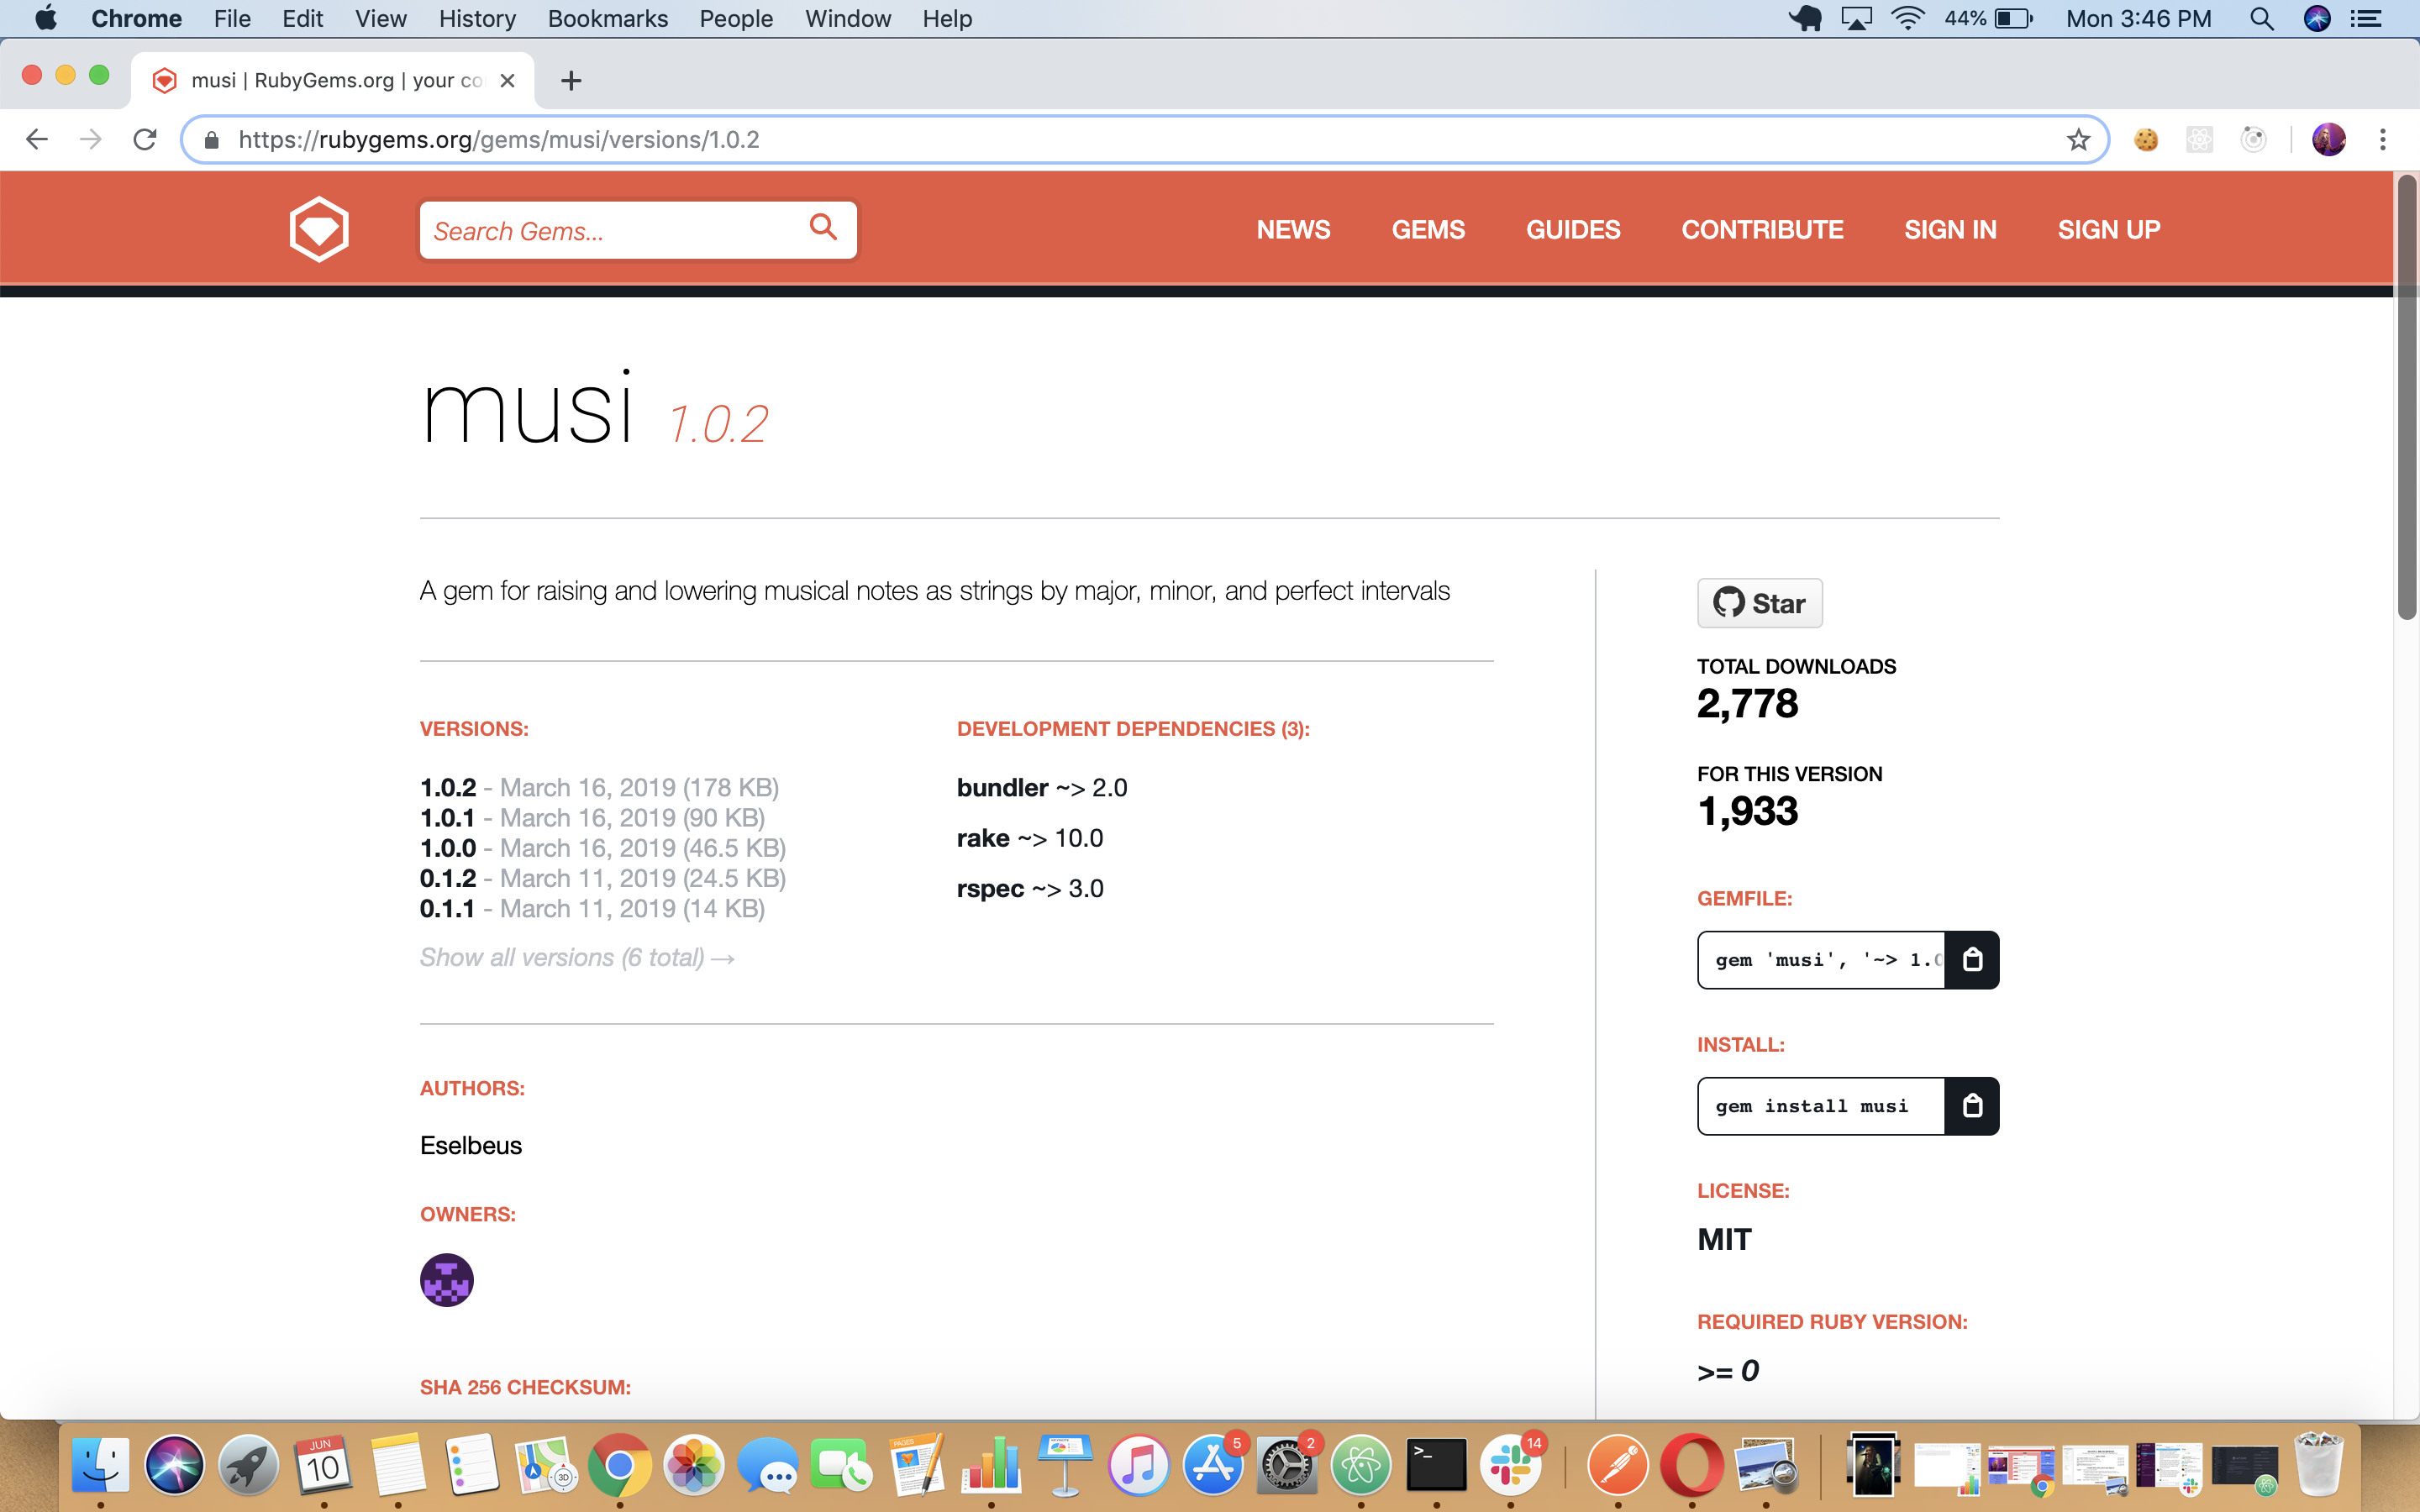Image resolution: width=2420 pixels, height=1512 pixels.
Task: Click the Gemfile code text box
Action: (1821, 960)
